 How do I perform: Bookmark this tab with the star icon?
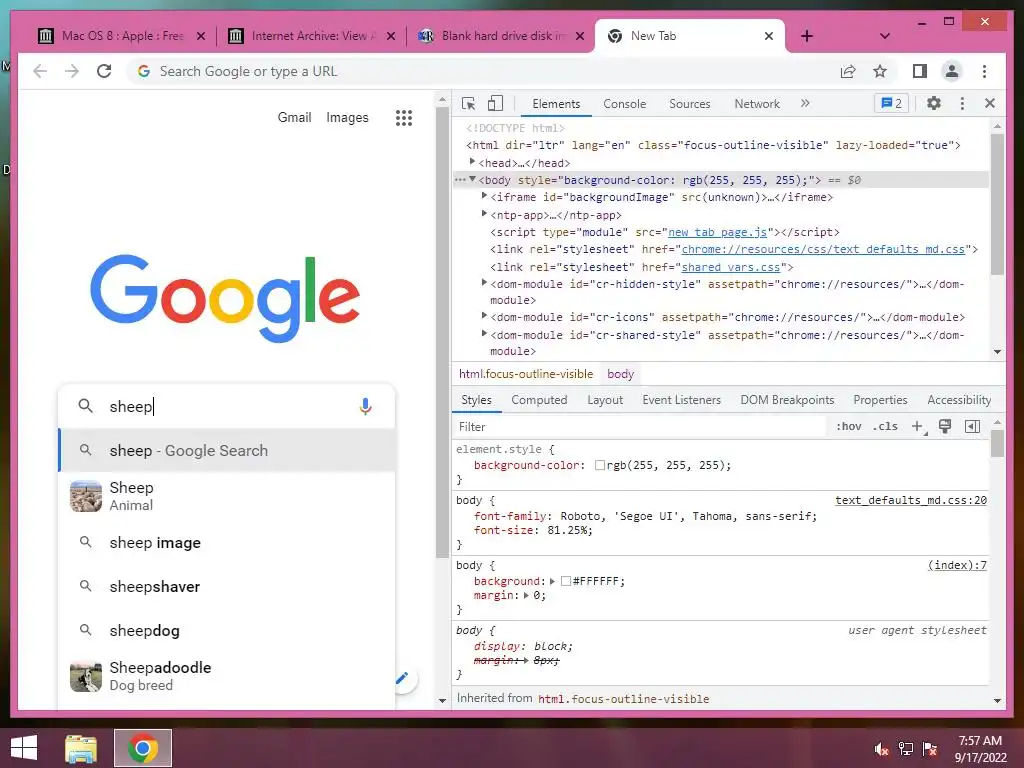pyautogui.click(x=880, y=71)
